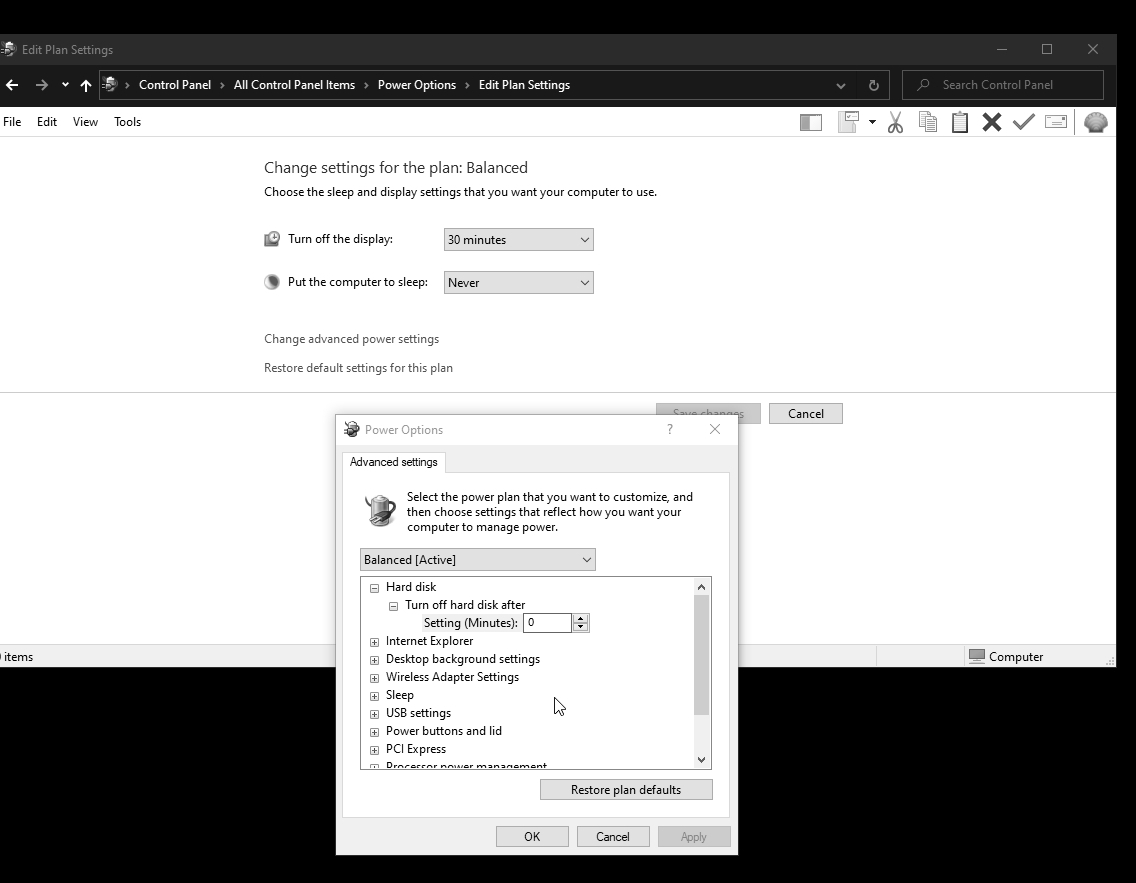Select the Advanced settings tab
The image size is (1136, 883).
pyautogui.click(x=393, y=462)
